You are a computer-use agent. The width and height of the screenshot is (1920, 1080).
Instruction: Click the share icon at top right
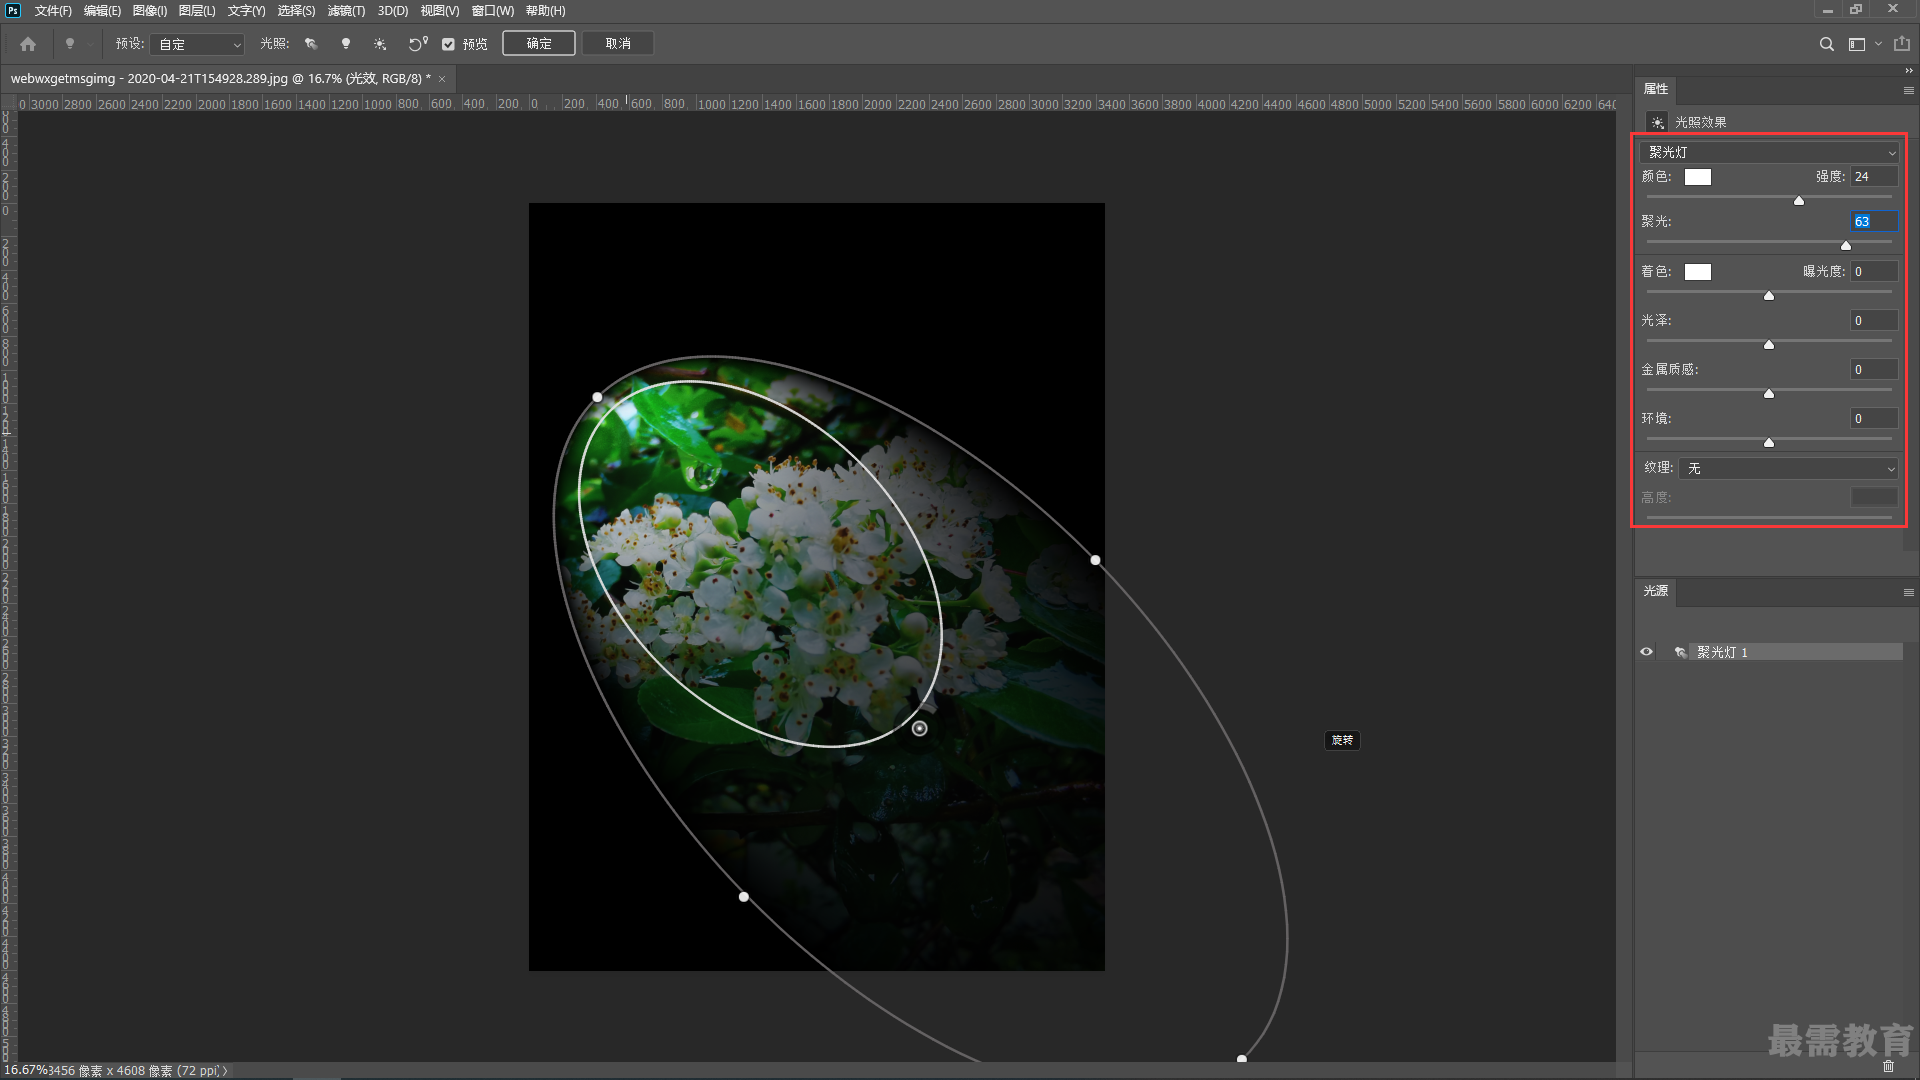coord(1902,44)
